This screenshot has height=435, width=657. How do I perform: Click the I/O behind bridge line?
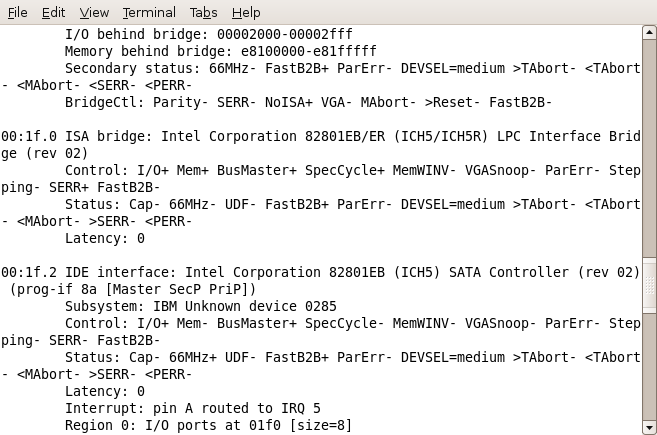click(209, 34)
